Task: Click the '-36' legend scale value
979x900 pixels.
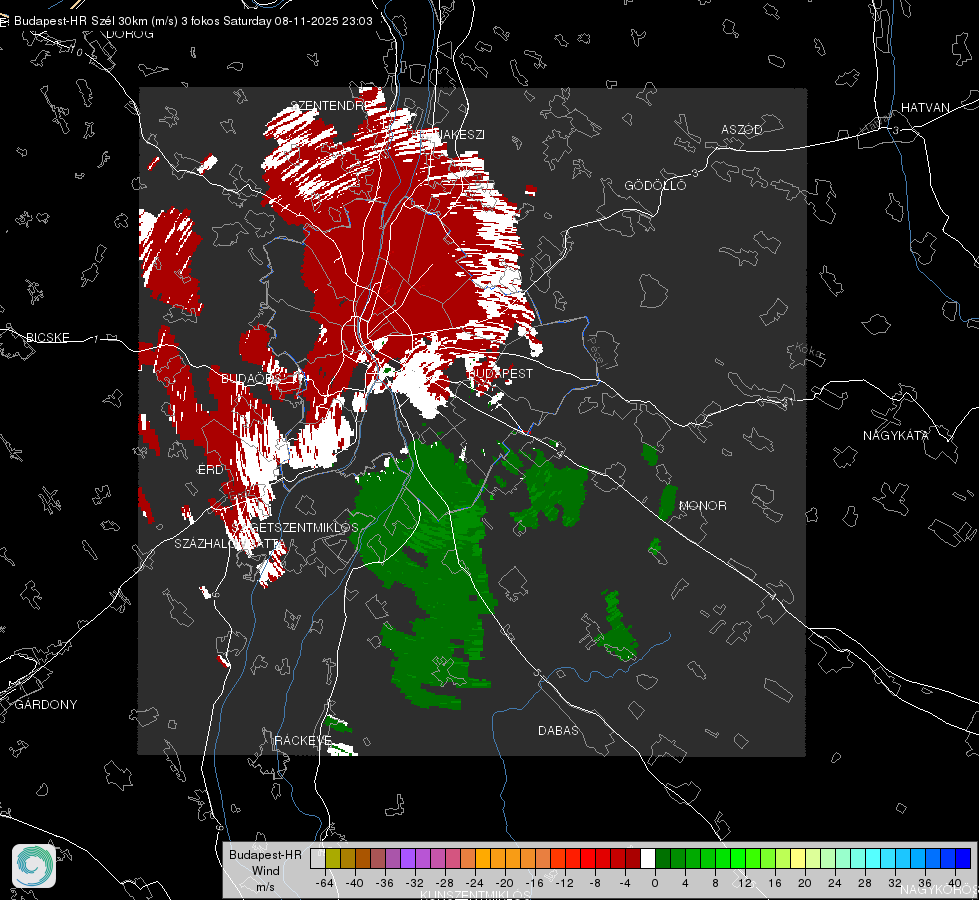Action: pyautogui.click(x=385, y=883)
